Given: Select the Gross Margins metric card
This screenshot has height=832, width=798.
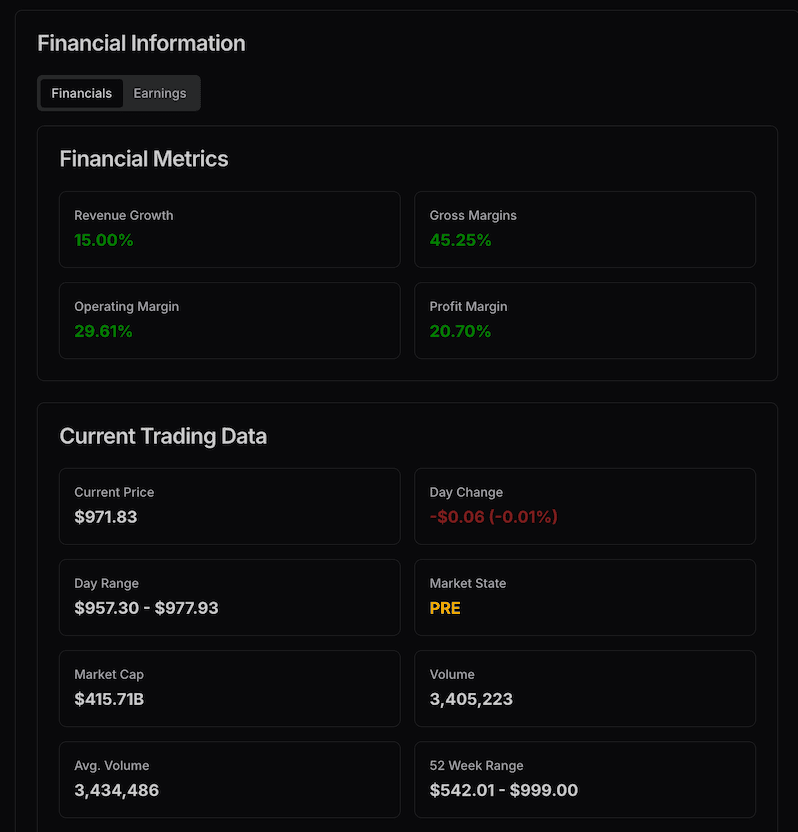Looking at the screenshot, I should [x=585, y=229].
